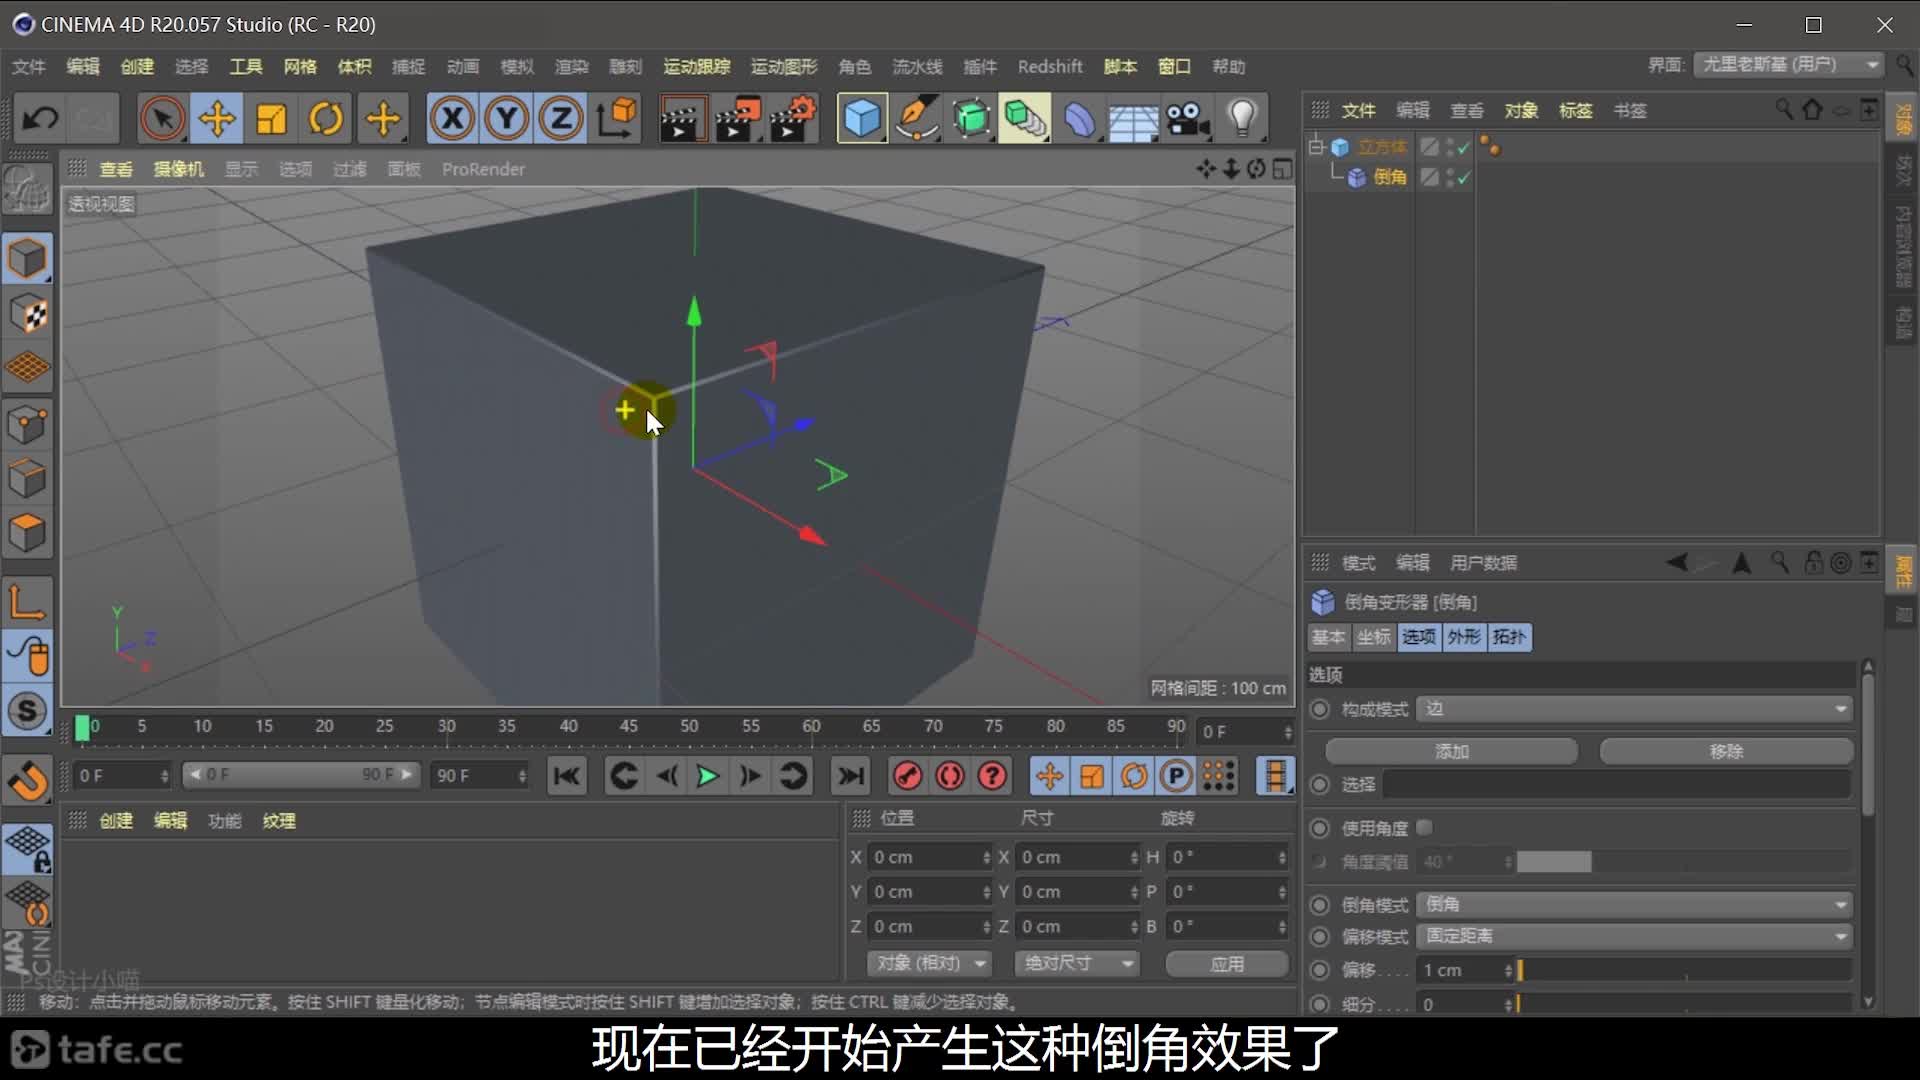1920x1080 pixels.
Task: Click frame 45 on timeline ruler
Action: coord(628,727)
